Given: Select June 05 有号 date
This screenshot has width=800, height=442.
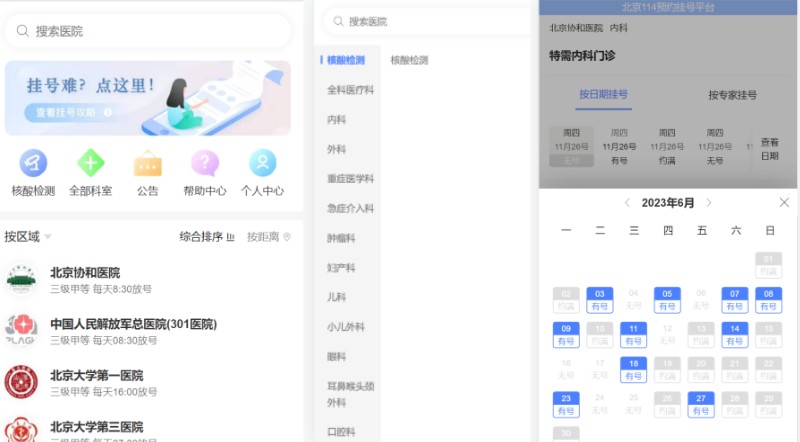Looking at the screenshot, I should pos(667,300).
